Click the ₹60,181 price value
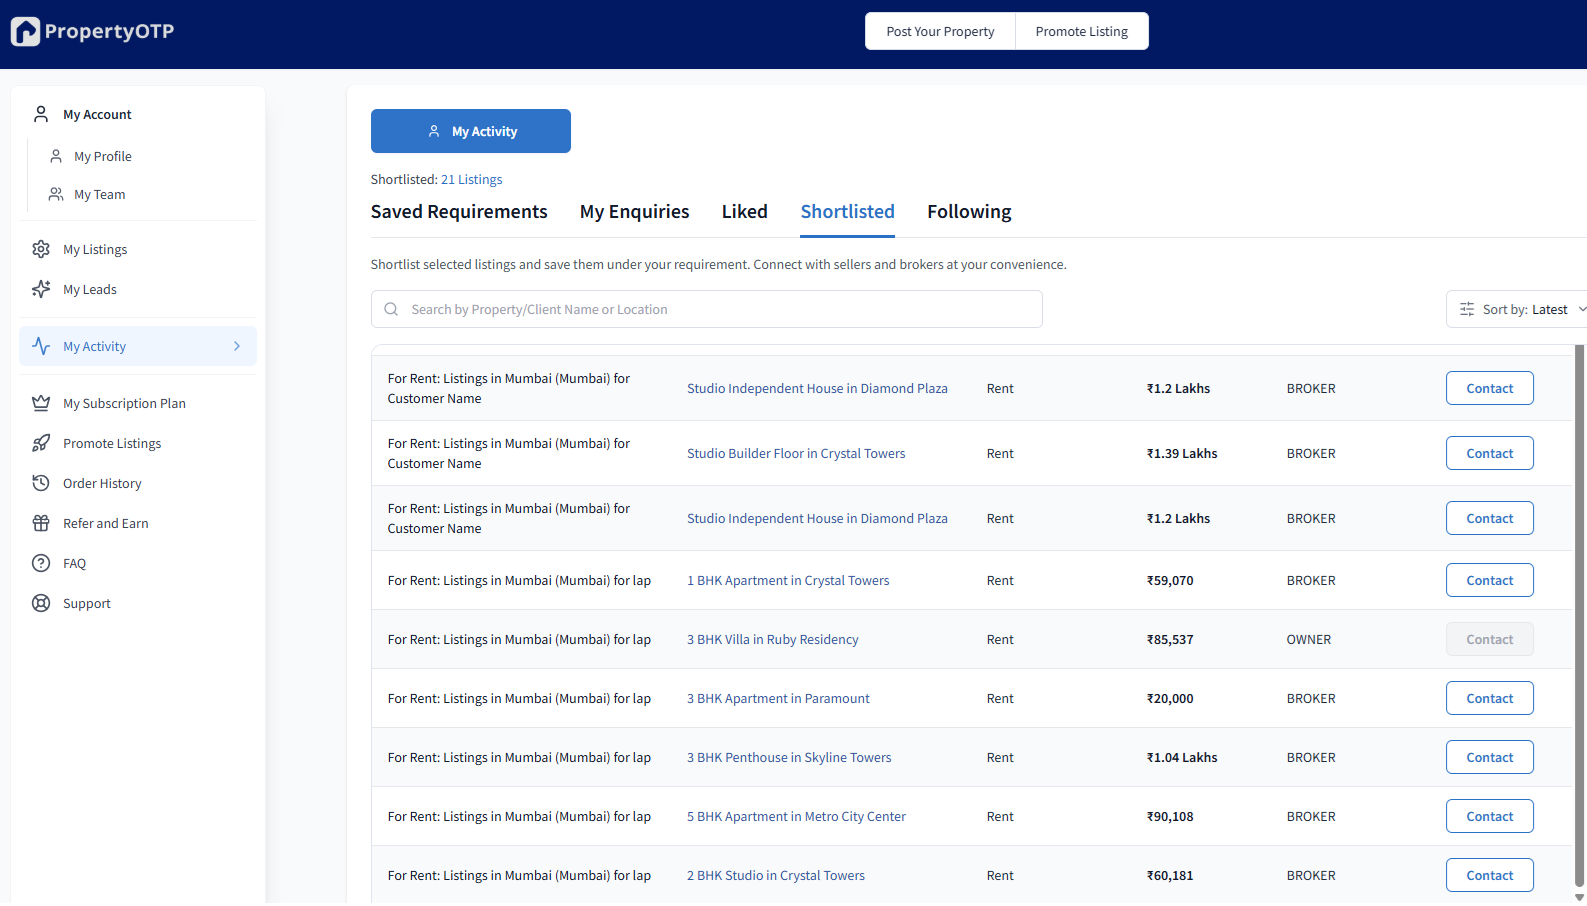The height and width of the screenshot is (906, 1587). 1170,875
